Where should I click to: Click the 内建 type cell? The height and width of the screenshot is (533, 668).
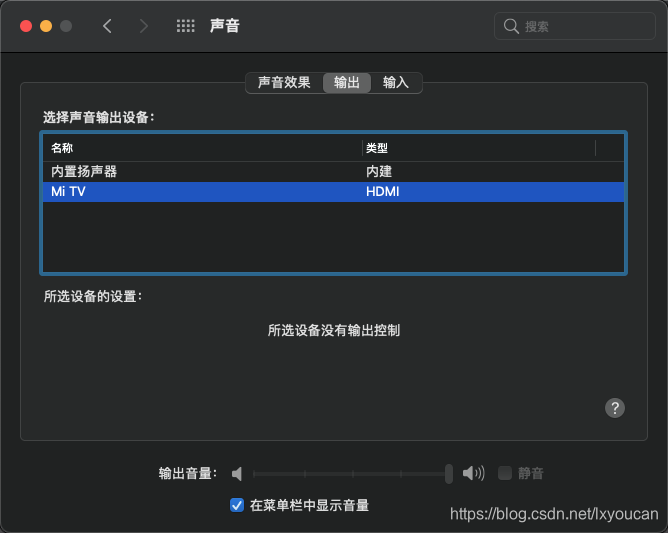click(379, 171)
